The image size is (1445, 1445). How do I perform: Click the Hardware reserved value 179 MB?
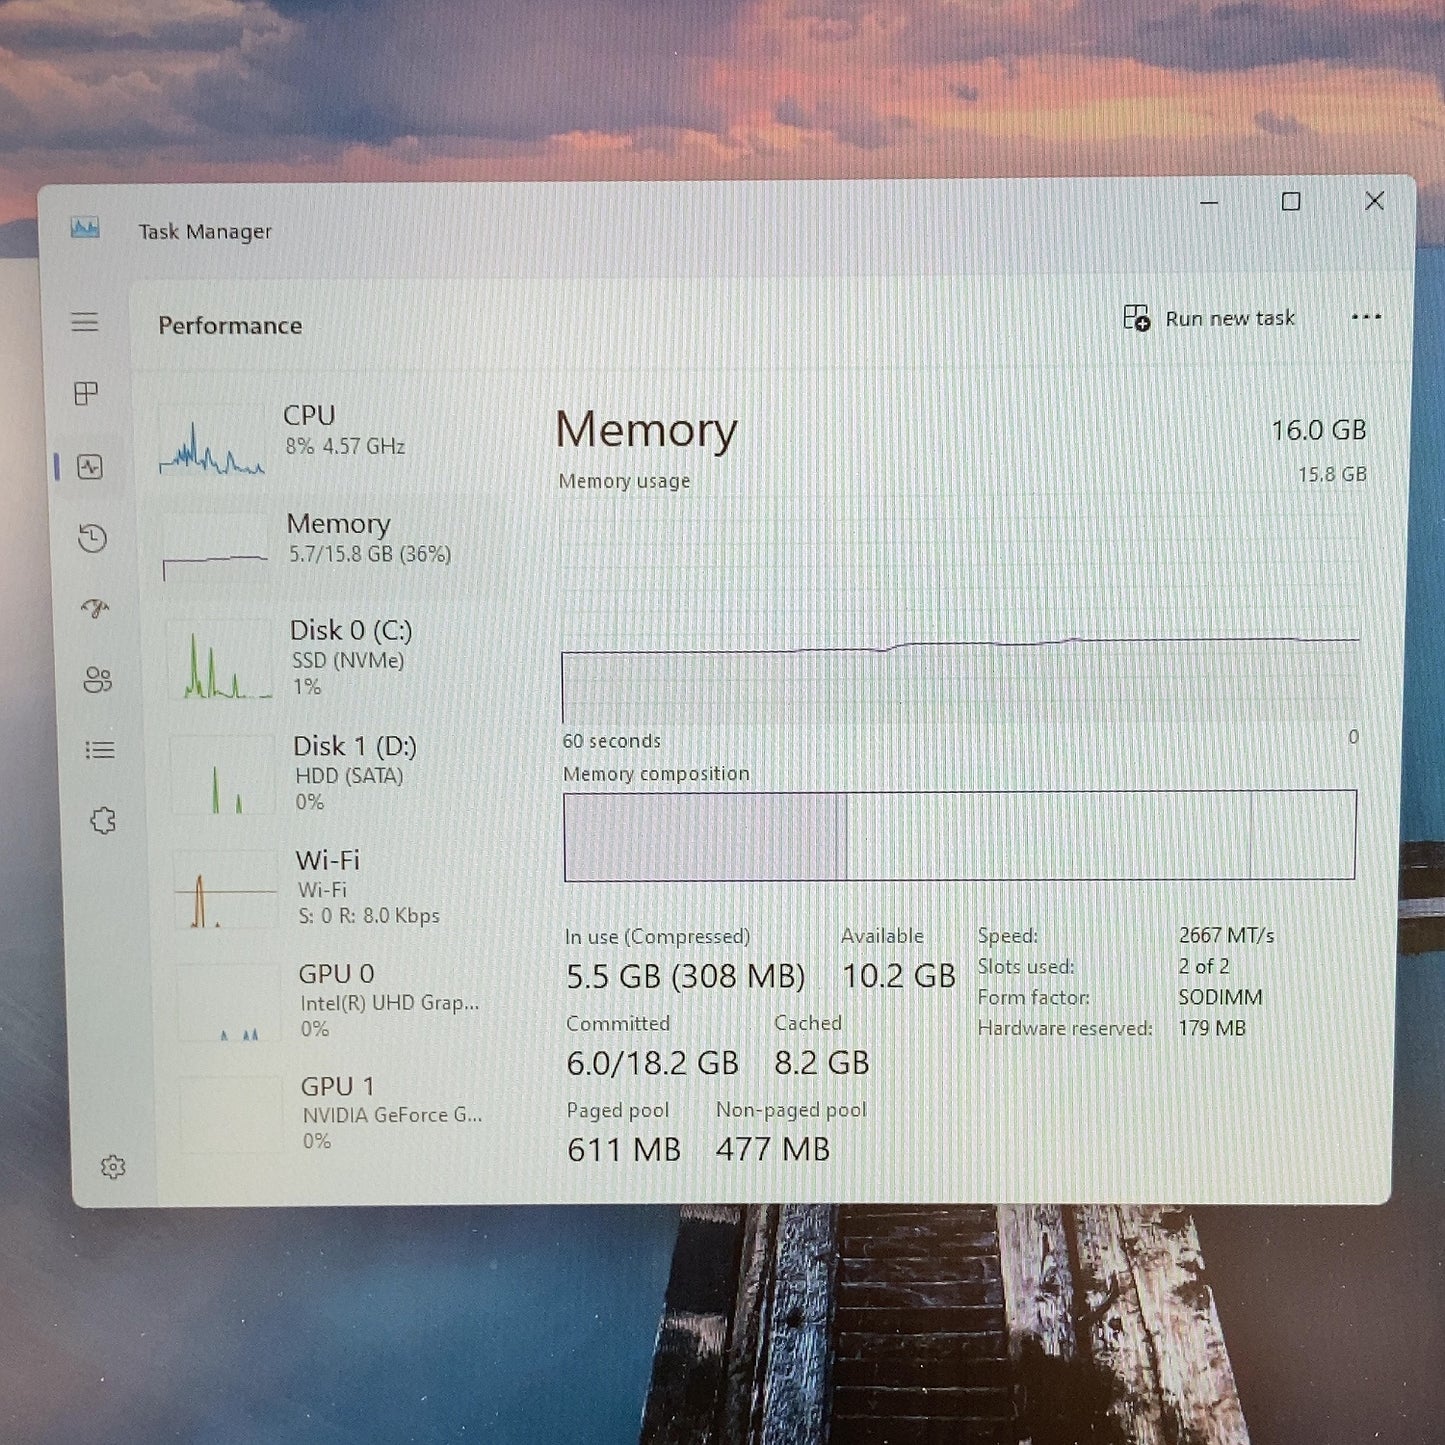1212,1028
